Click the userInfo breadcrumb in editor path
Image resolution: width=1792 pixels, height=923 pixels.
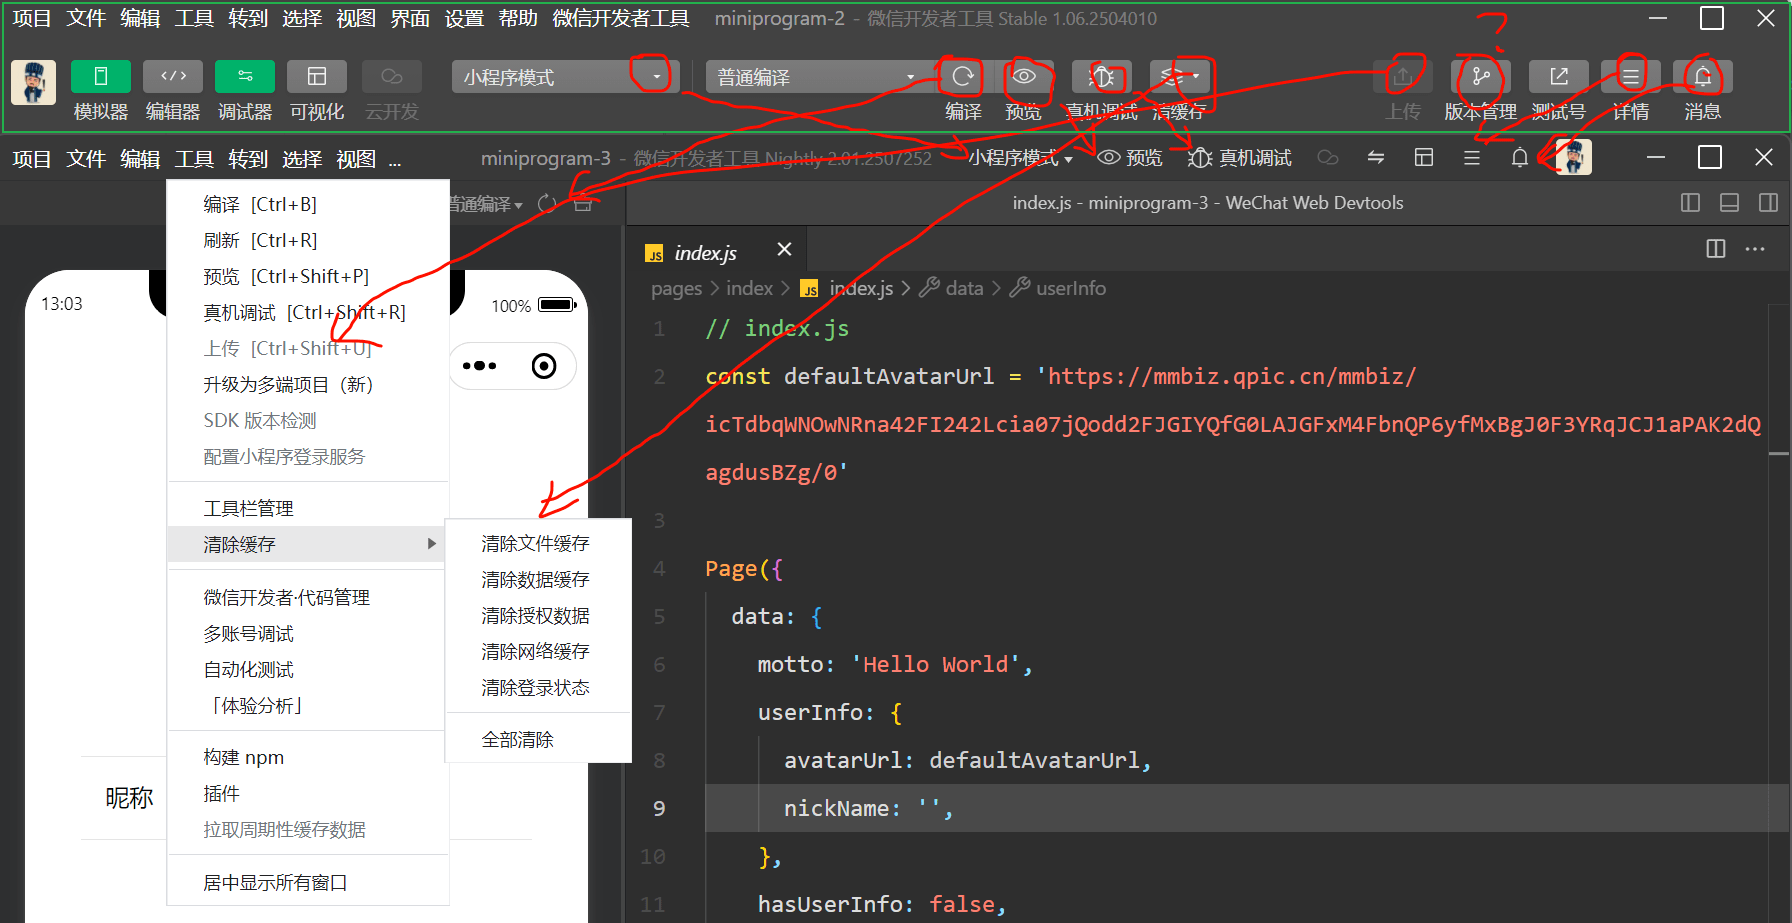click(x=1070, y=289)
